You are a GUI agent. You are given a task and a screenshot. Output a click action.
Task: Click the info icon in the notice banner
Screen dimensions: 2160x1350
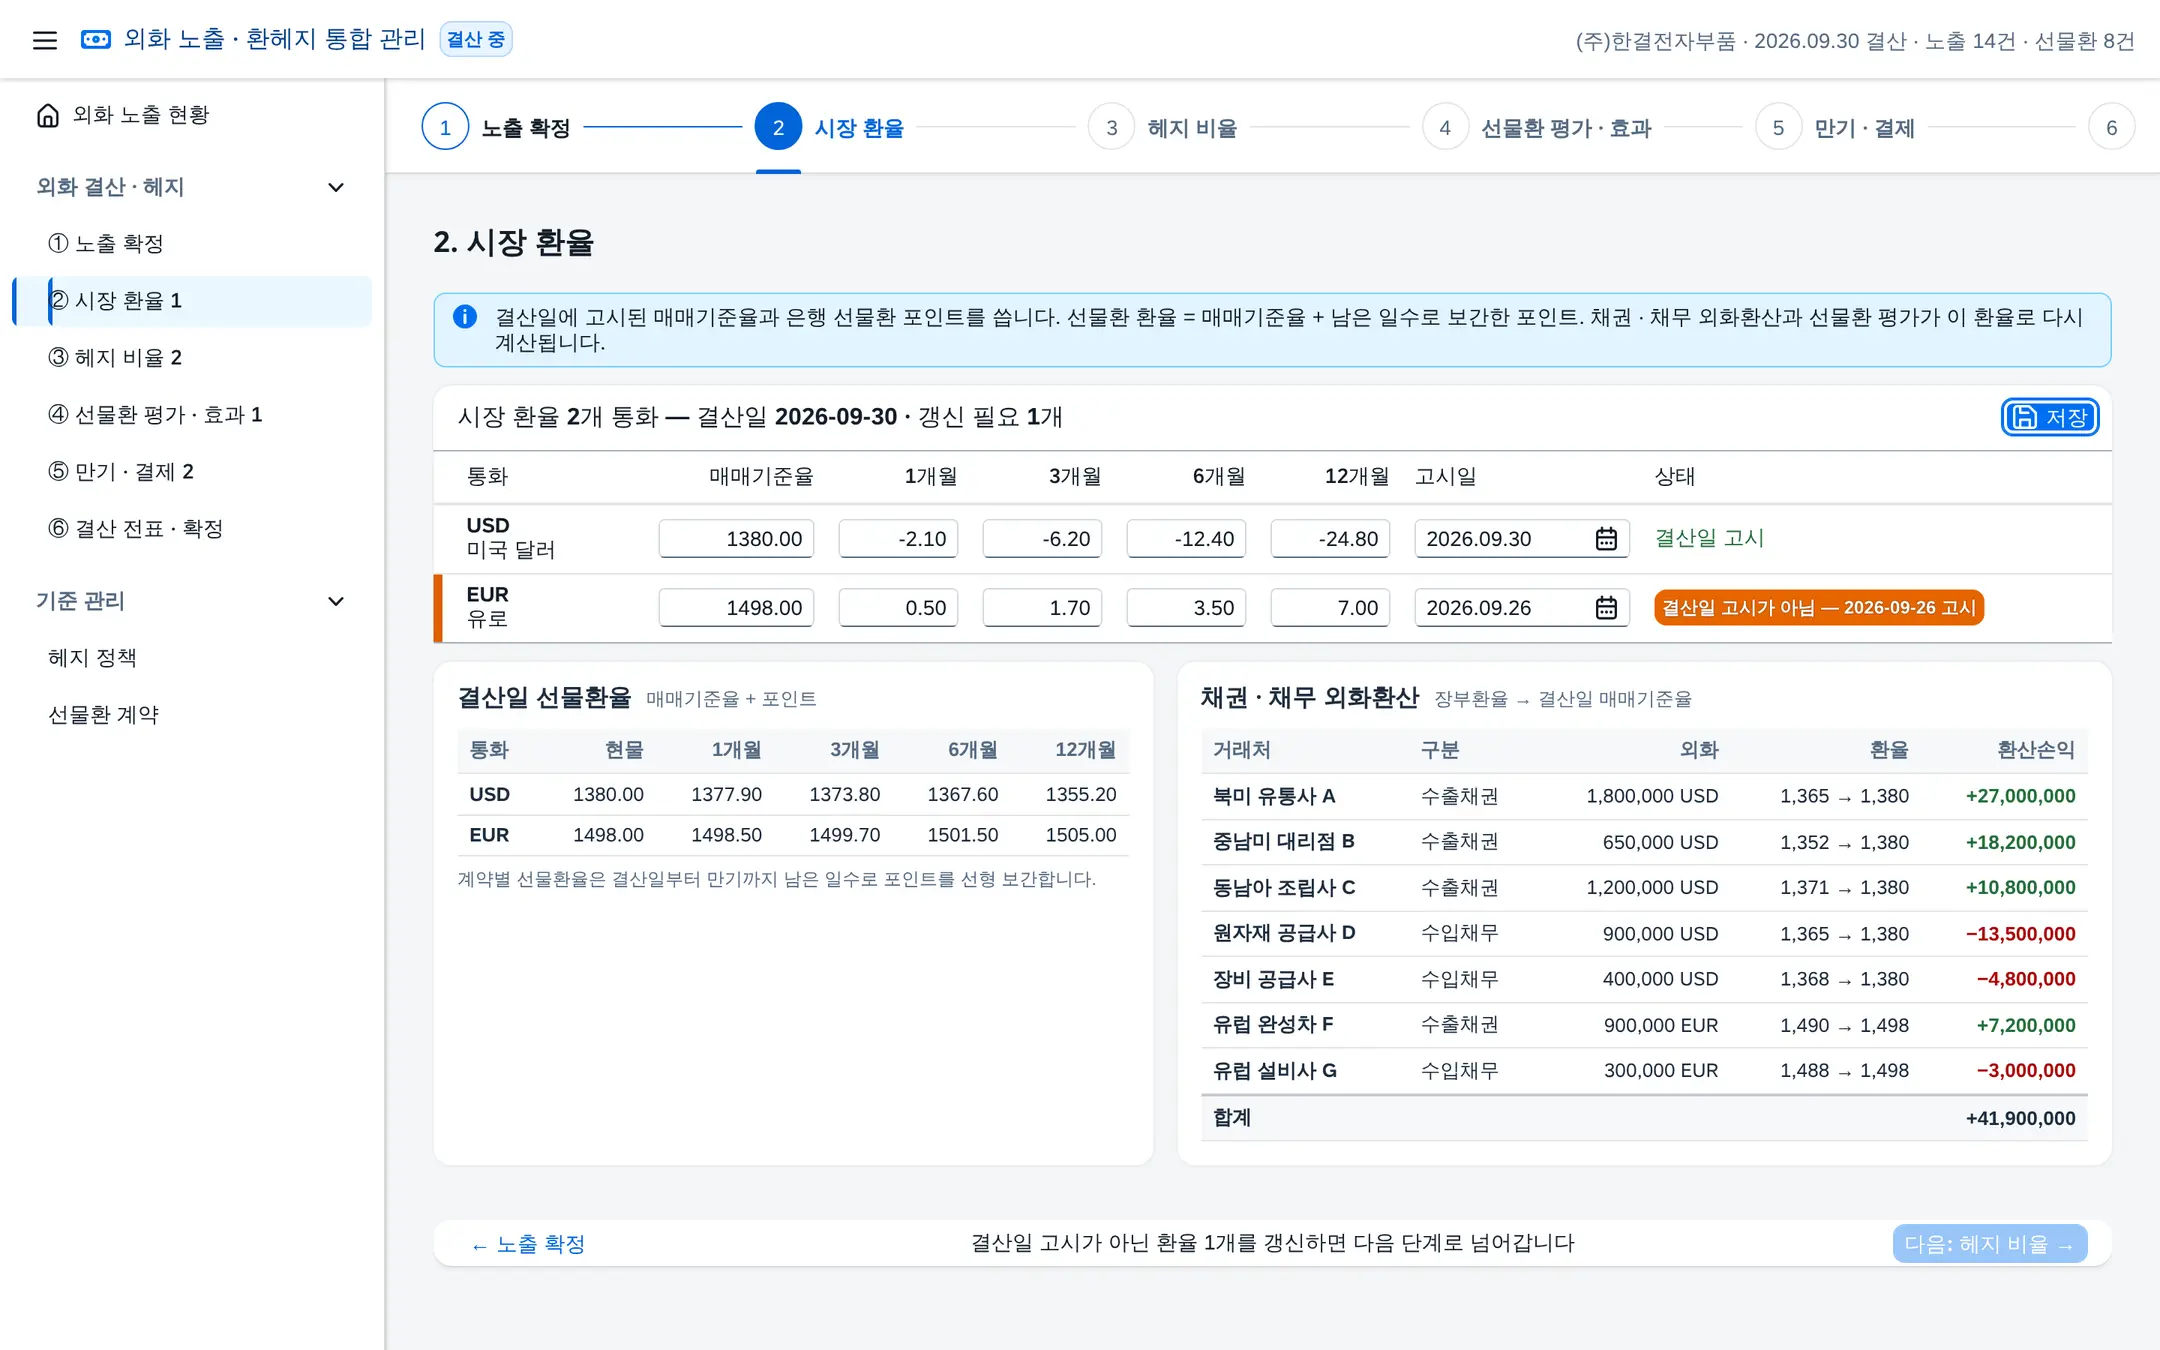[x=465, y=317]
